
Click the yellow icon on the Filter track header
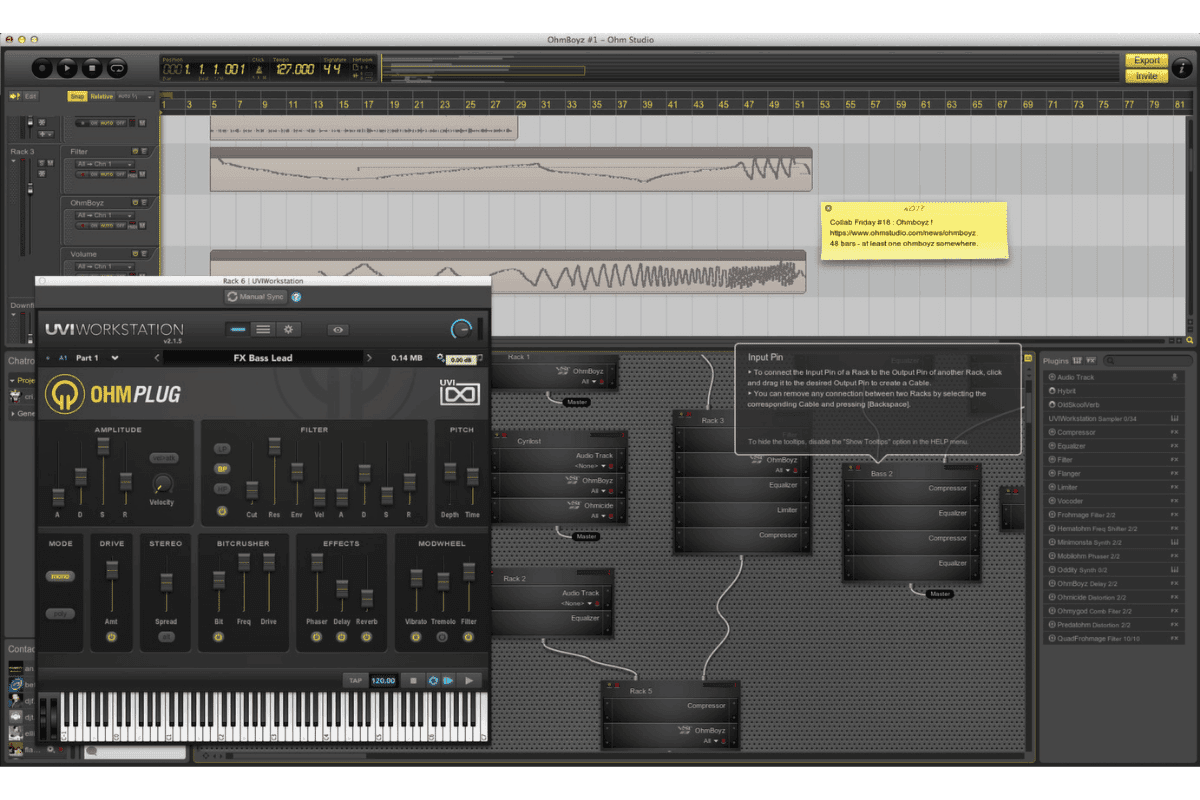tap(135, 151)
